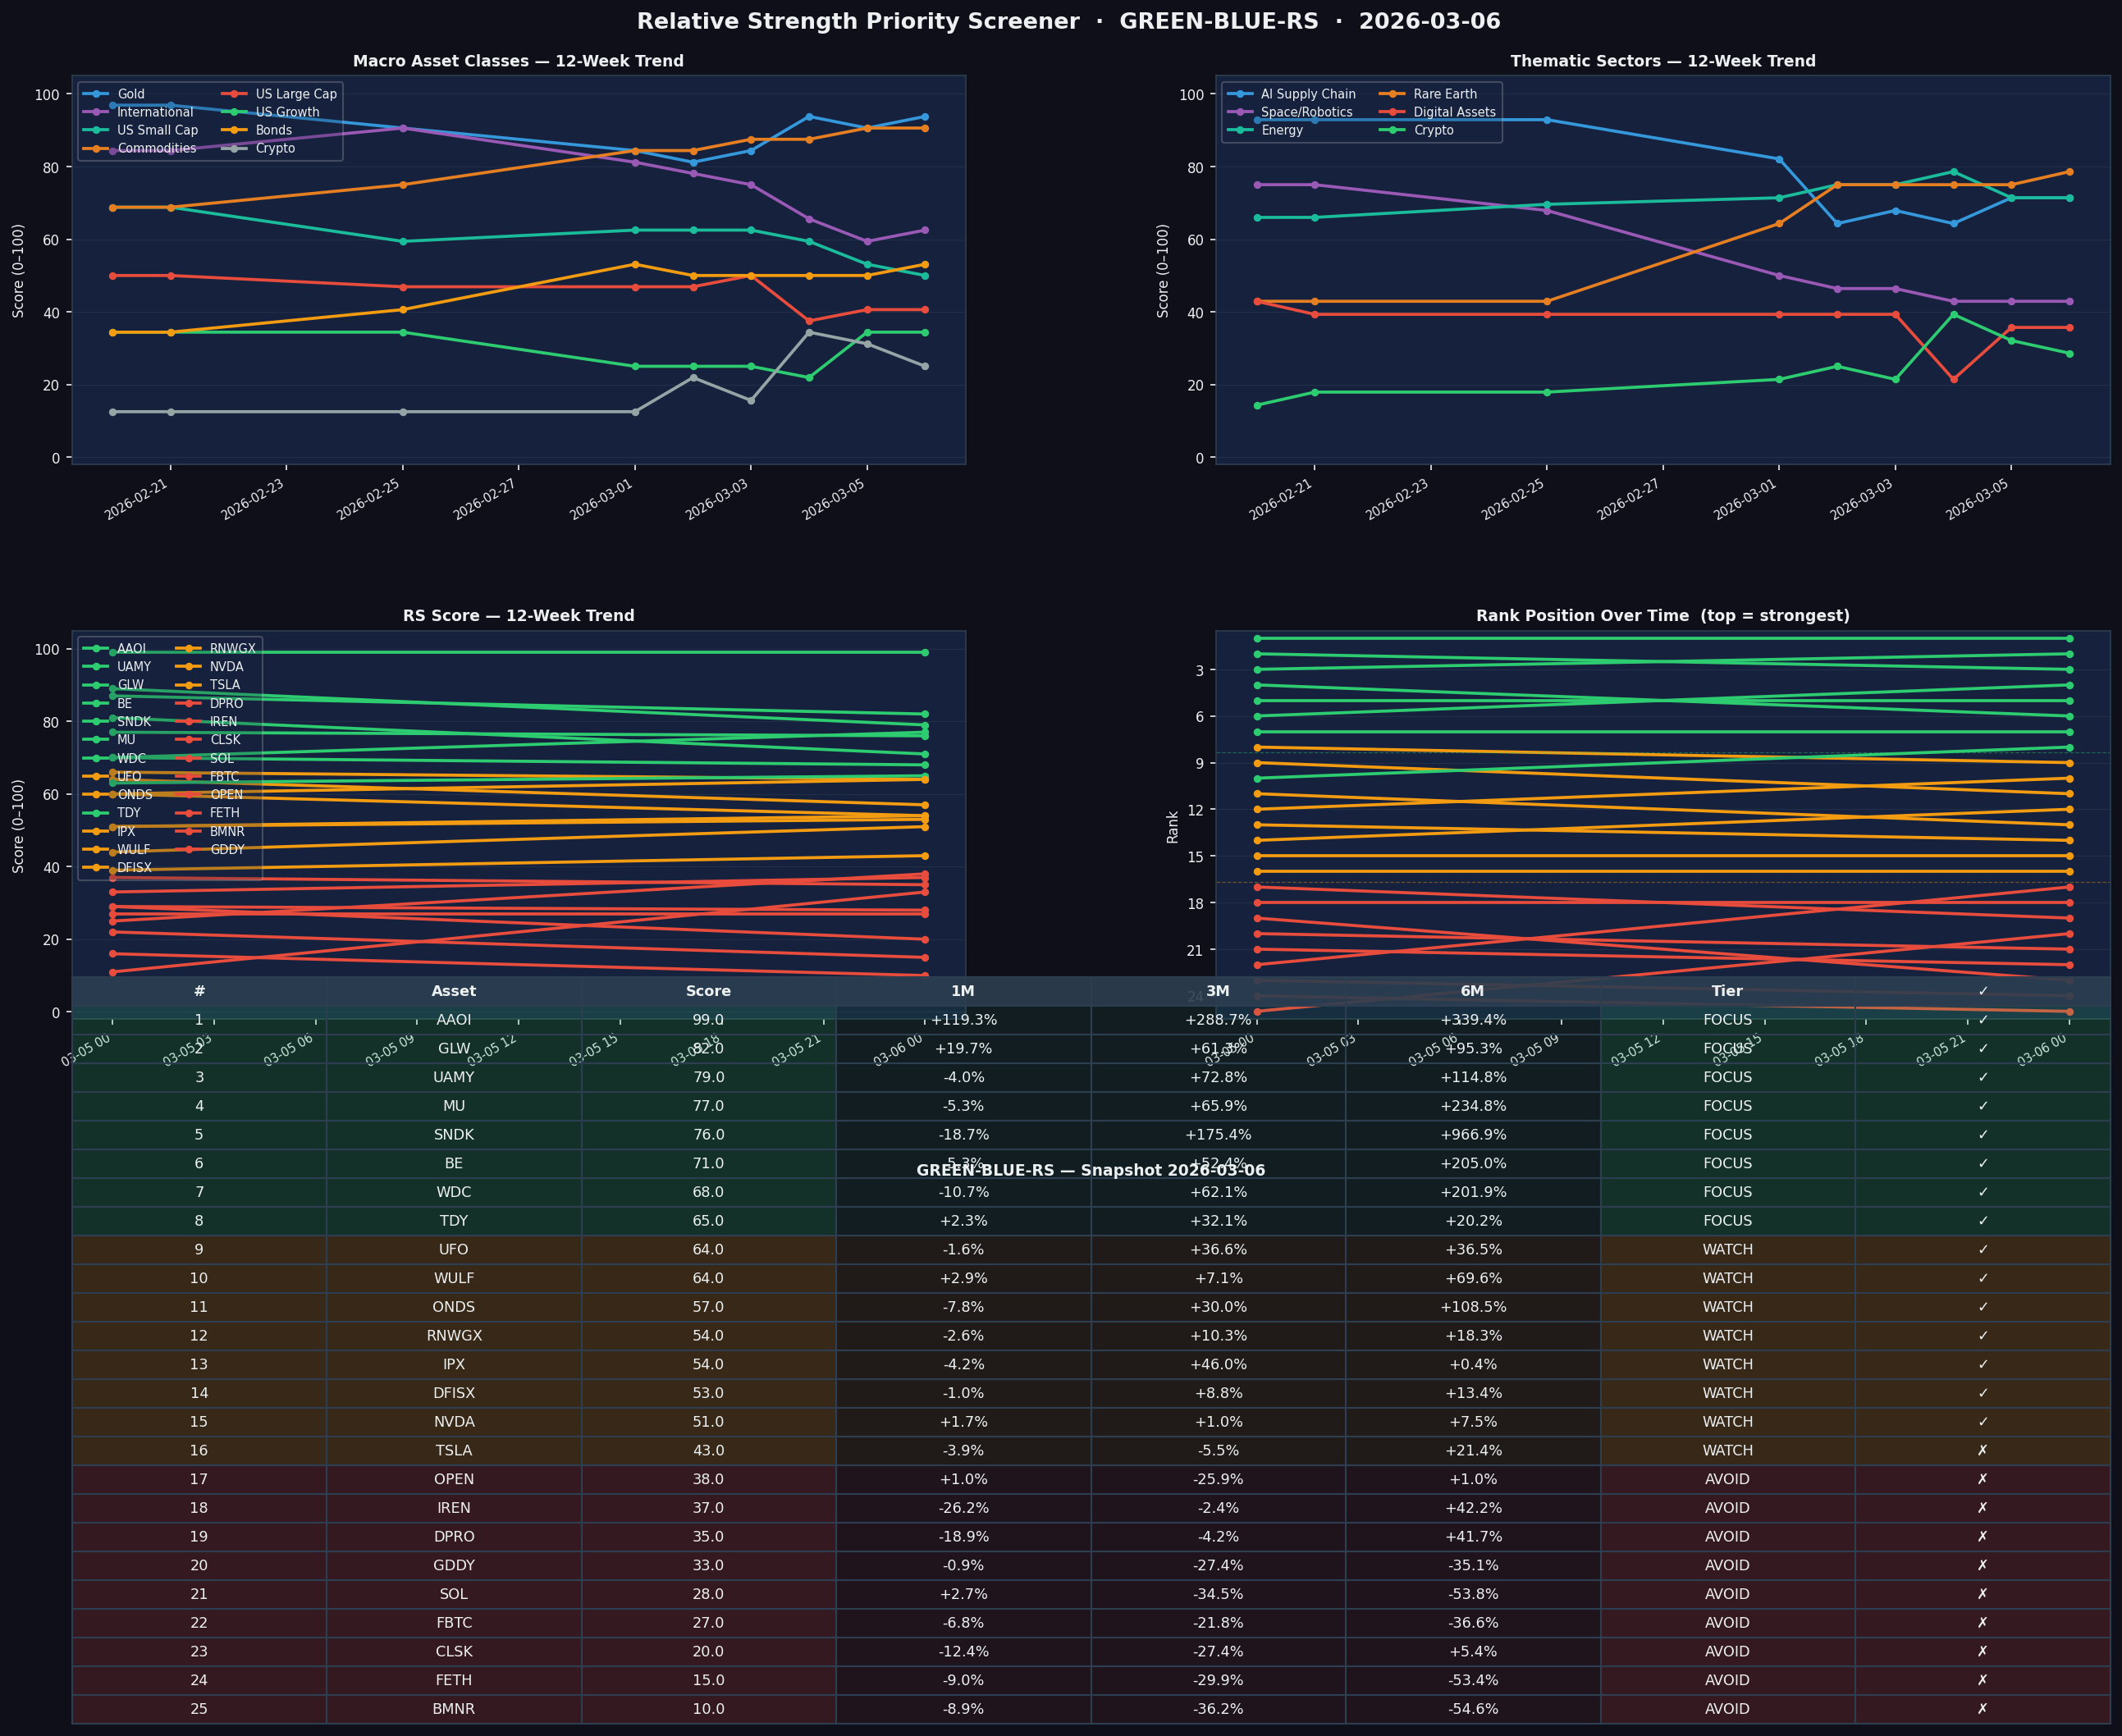
Task: Select the AAOI legend marker icon
Action: click(95, 648)
